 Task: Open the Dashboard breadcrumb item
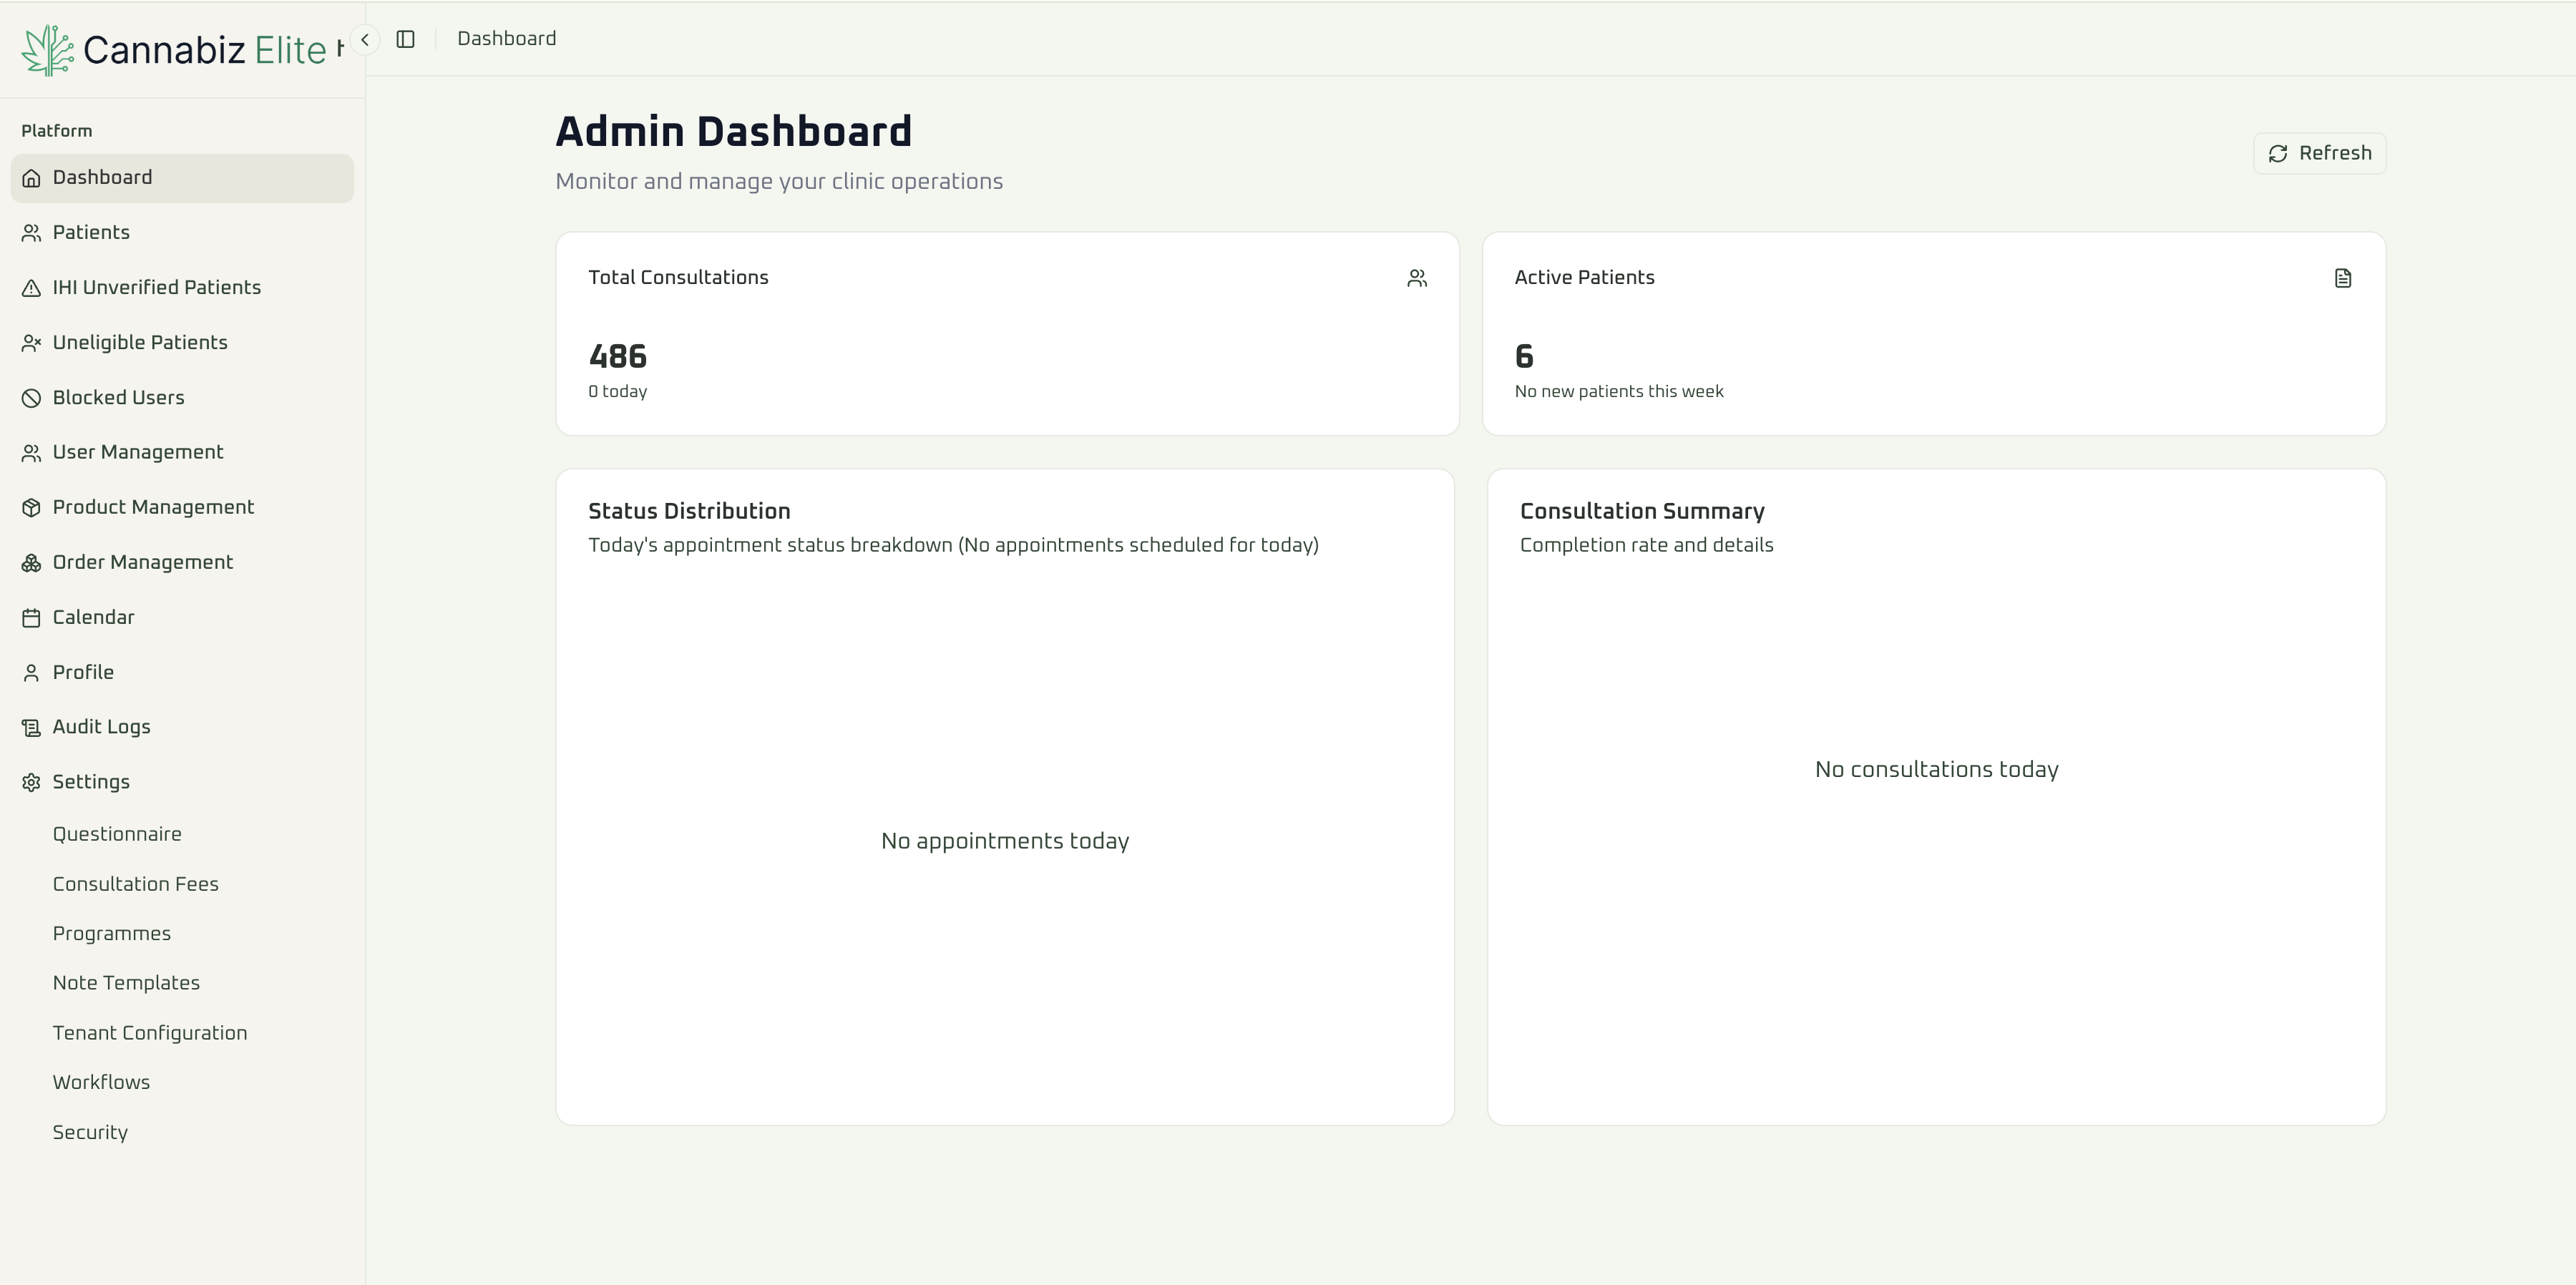pos(506,38)
